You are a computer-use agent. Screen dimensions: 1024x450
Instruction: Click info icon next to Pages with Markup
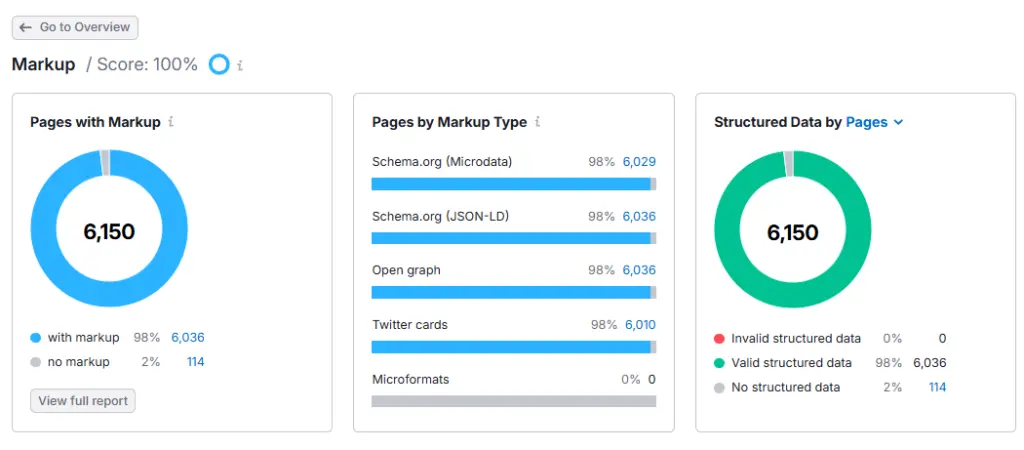[171, 122]
